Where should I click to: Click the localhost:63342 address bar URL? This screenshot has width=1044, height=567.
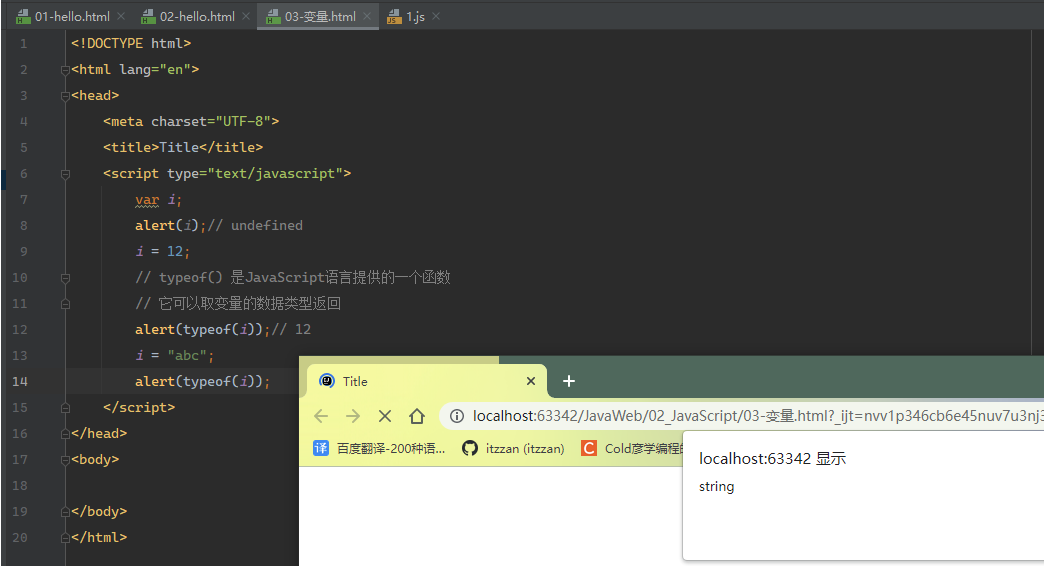(x=758, y=417)
